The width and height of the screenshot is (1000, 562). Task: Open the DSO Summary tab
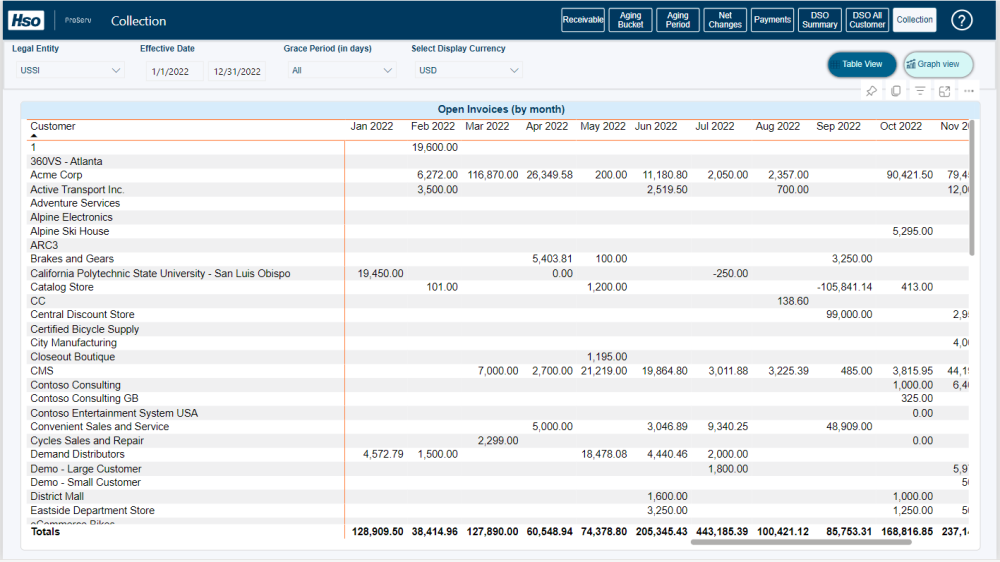[x=820, y=20]
